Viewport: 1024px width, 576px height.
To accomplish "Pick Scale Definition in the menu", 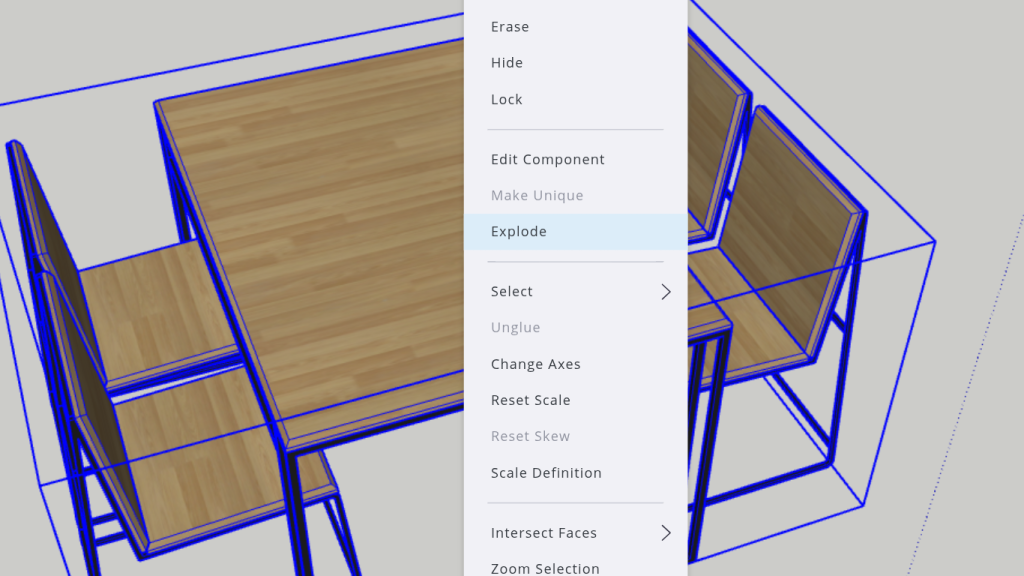I will coord(546,473).
